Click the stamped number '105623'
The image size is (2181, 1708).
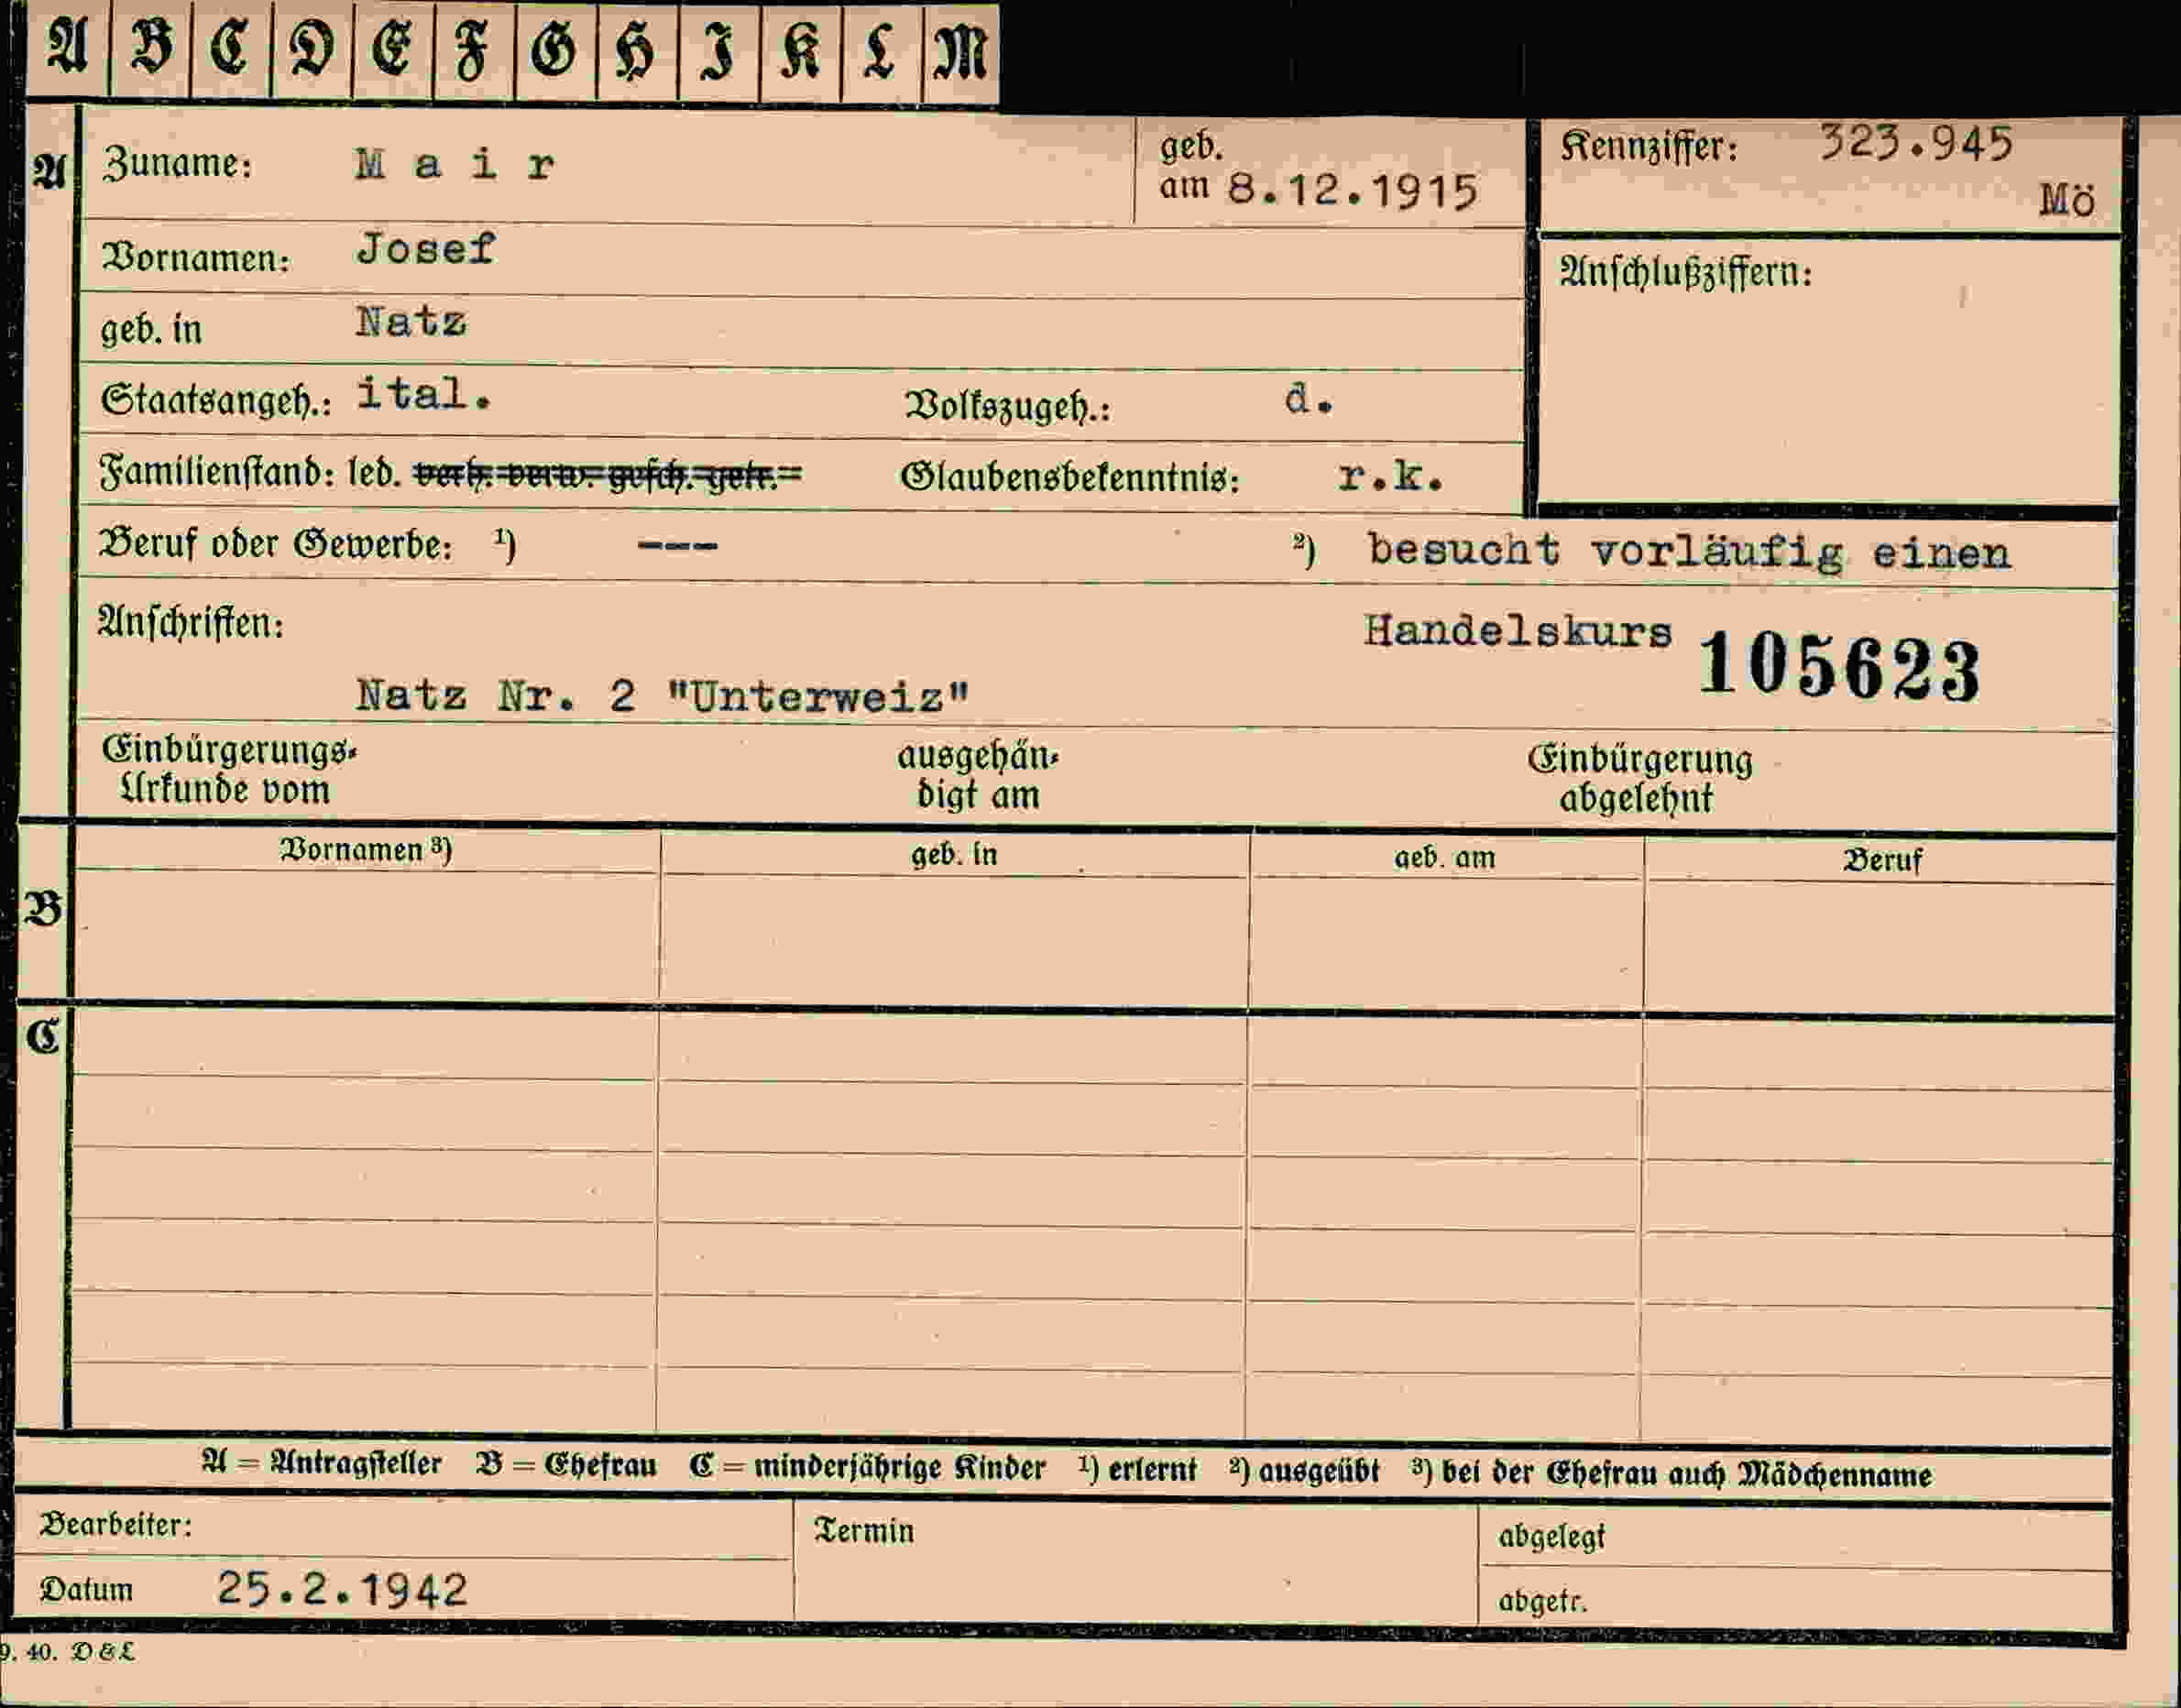[1839, 667]
